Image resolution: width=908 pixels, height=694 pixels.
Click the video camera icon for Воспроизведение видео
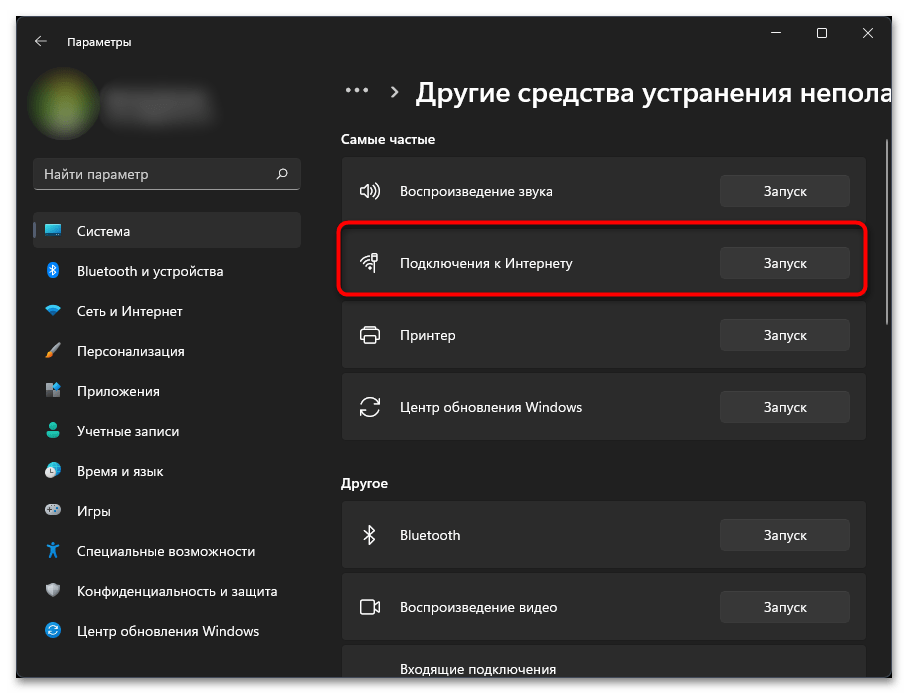(x=370, y=607)
